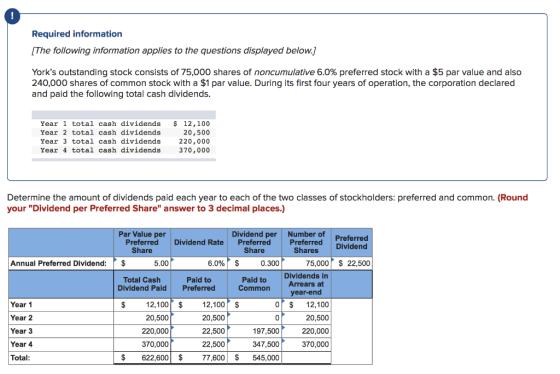Select Year 3 Dividends in Arrears 220,000 field
560x374 pixels.
pyautogui.click(x=306, y=331)
